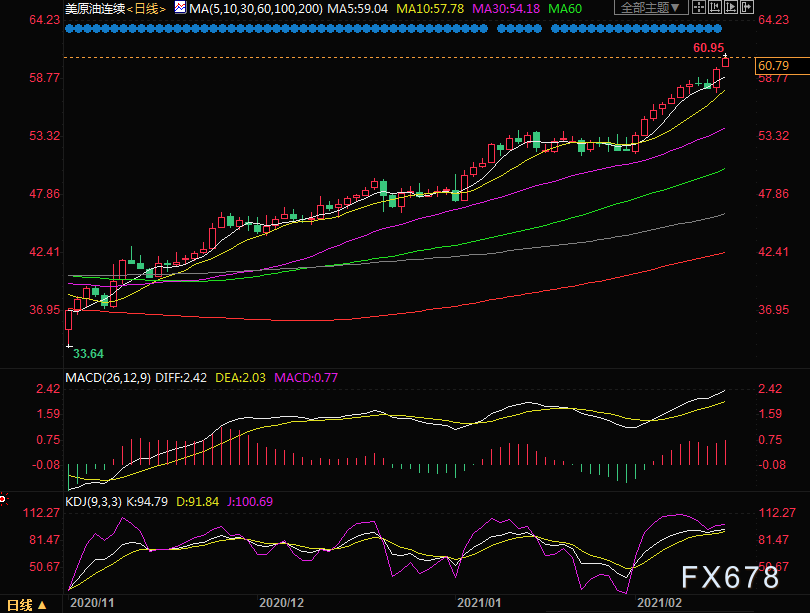Click the 2021/01 date on time axis
Screen dimensions: 810x613
pos(479,603)
